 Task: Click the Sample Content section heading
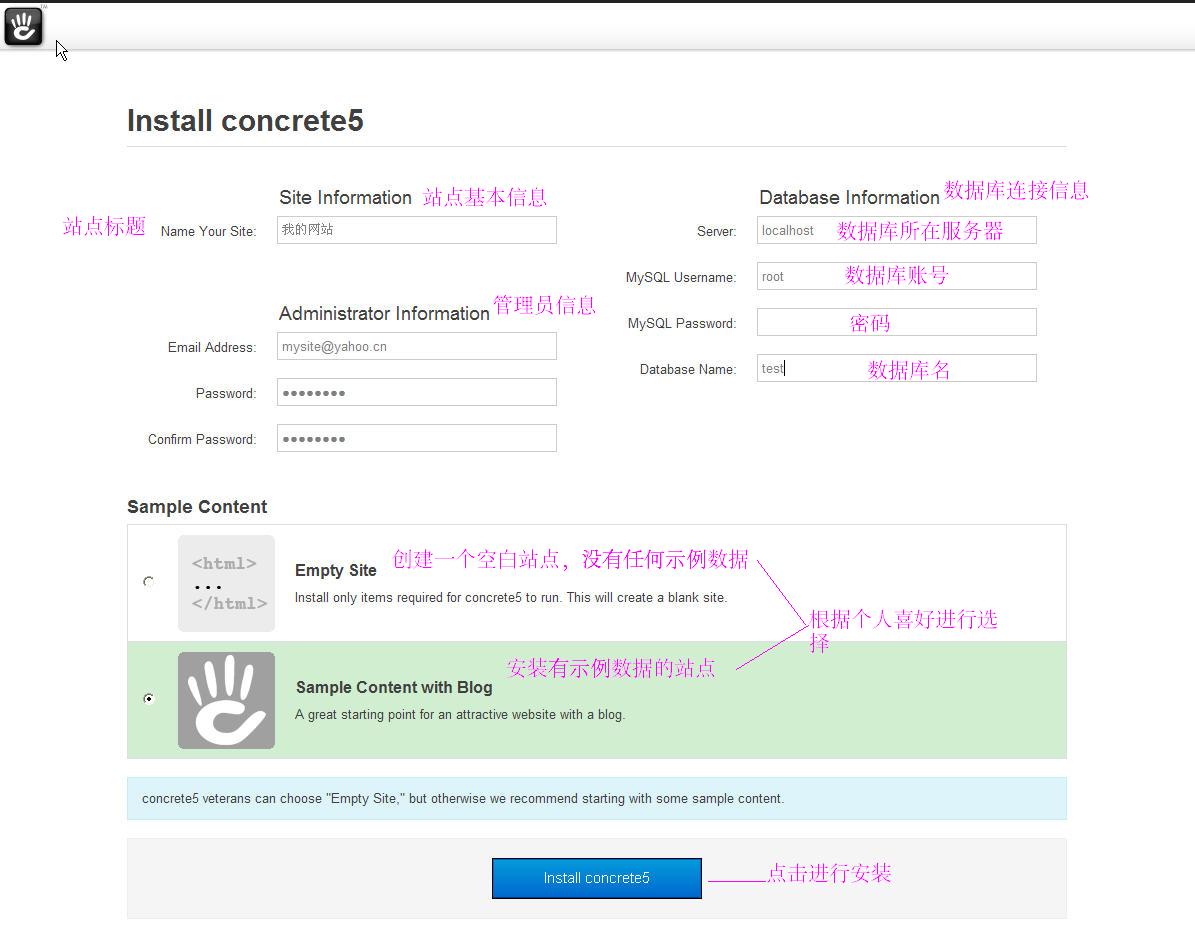[197, 507]
